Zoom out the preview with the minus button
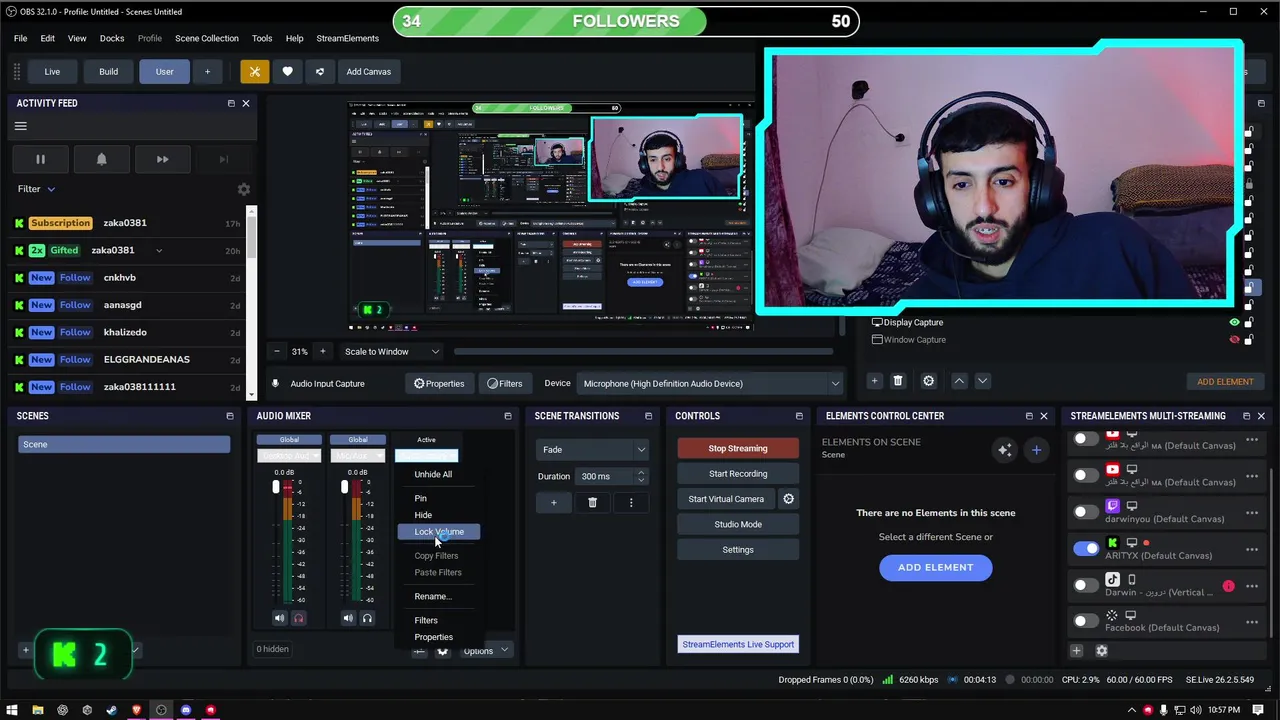 (x=277, y=352)
